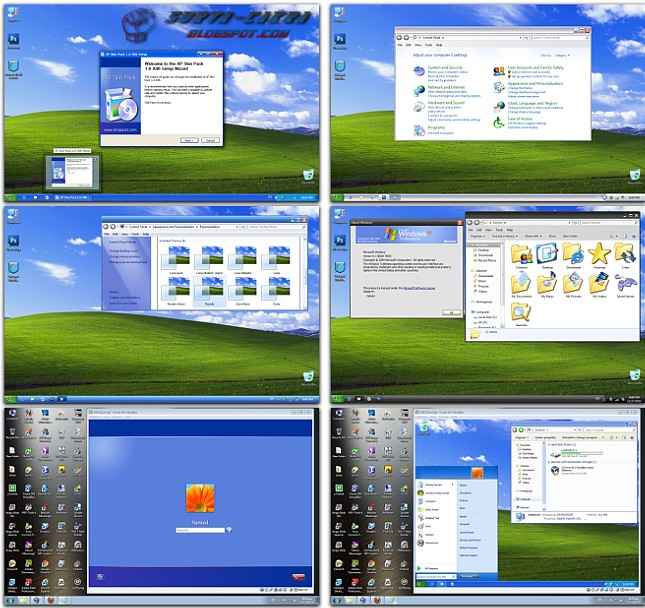This screenshot has width=645, height=608.
Task: Click the folder navigation pane scrollbar
Action: point(502,284)
